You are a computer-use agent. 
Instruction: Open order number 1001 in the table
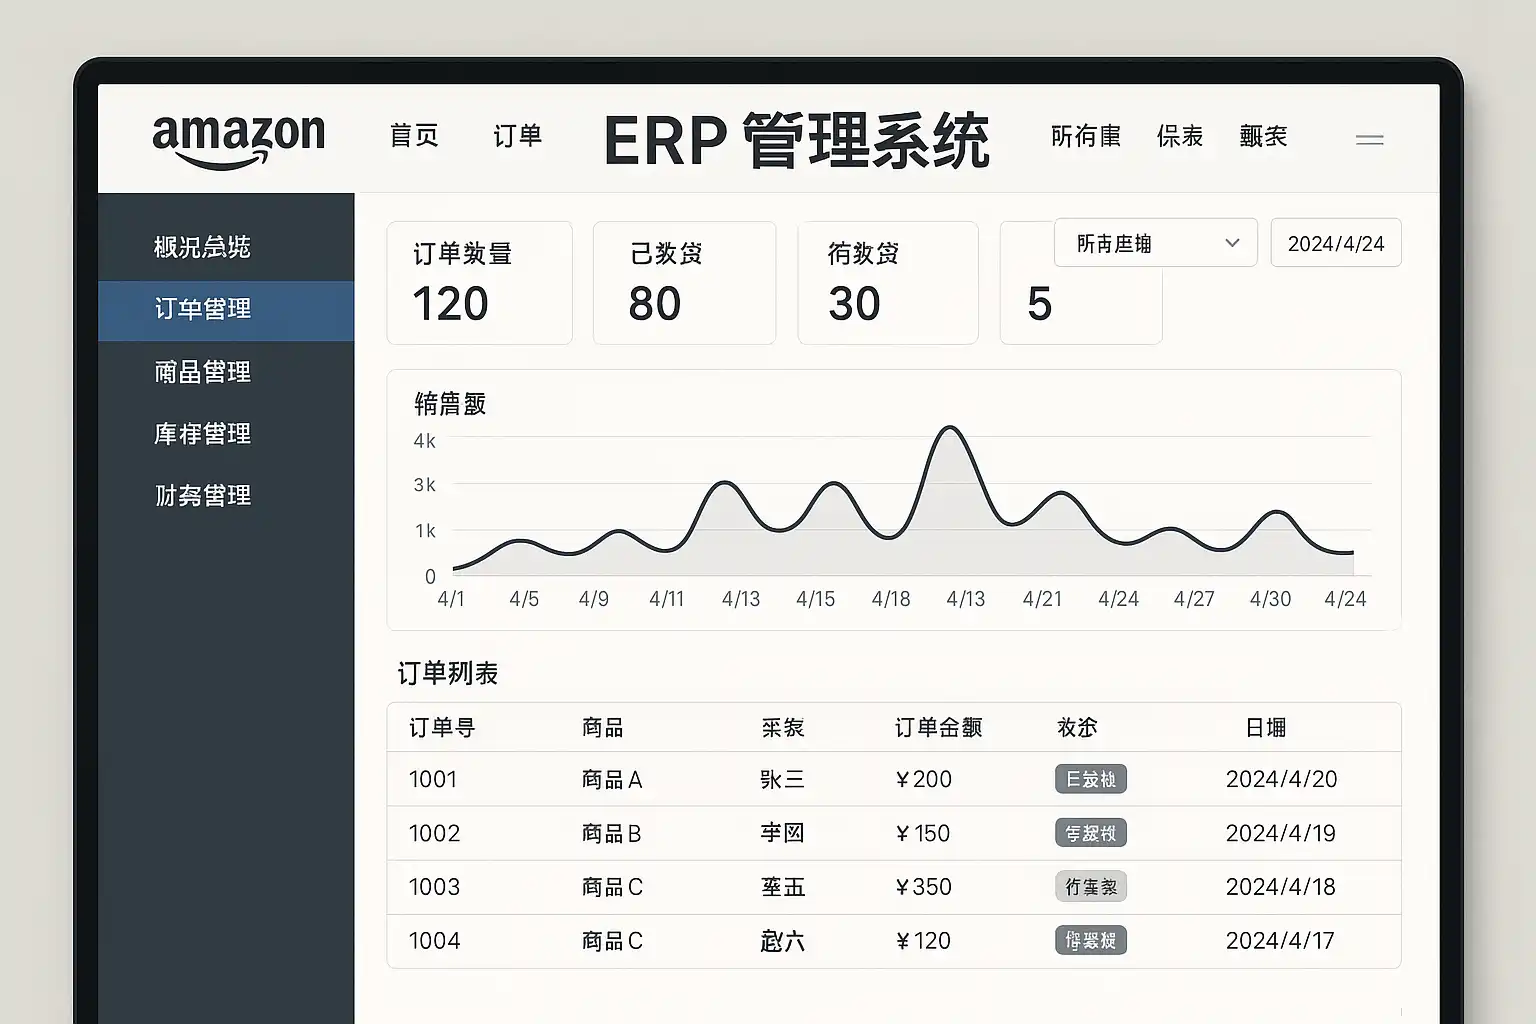(433, 779)
